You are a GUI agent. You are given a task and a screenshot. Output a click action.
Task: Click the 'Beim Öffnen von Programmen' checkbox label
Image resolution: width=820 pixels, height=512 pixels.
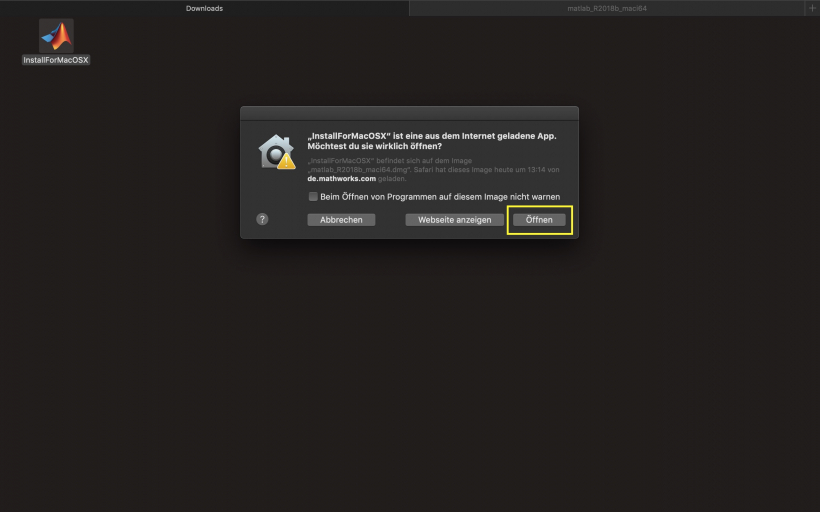point(439,197)
